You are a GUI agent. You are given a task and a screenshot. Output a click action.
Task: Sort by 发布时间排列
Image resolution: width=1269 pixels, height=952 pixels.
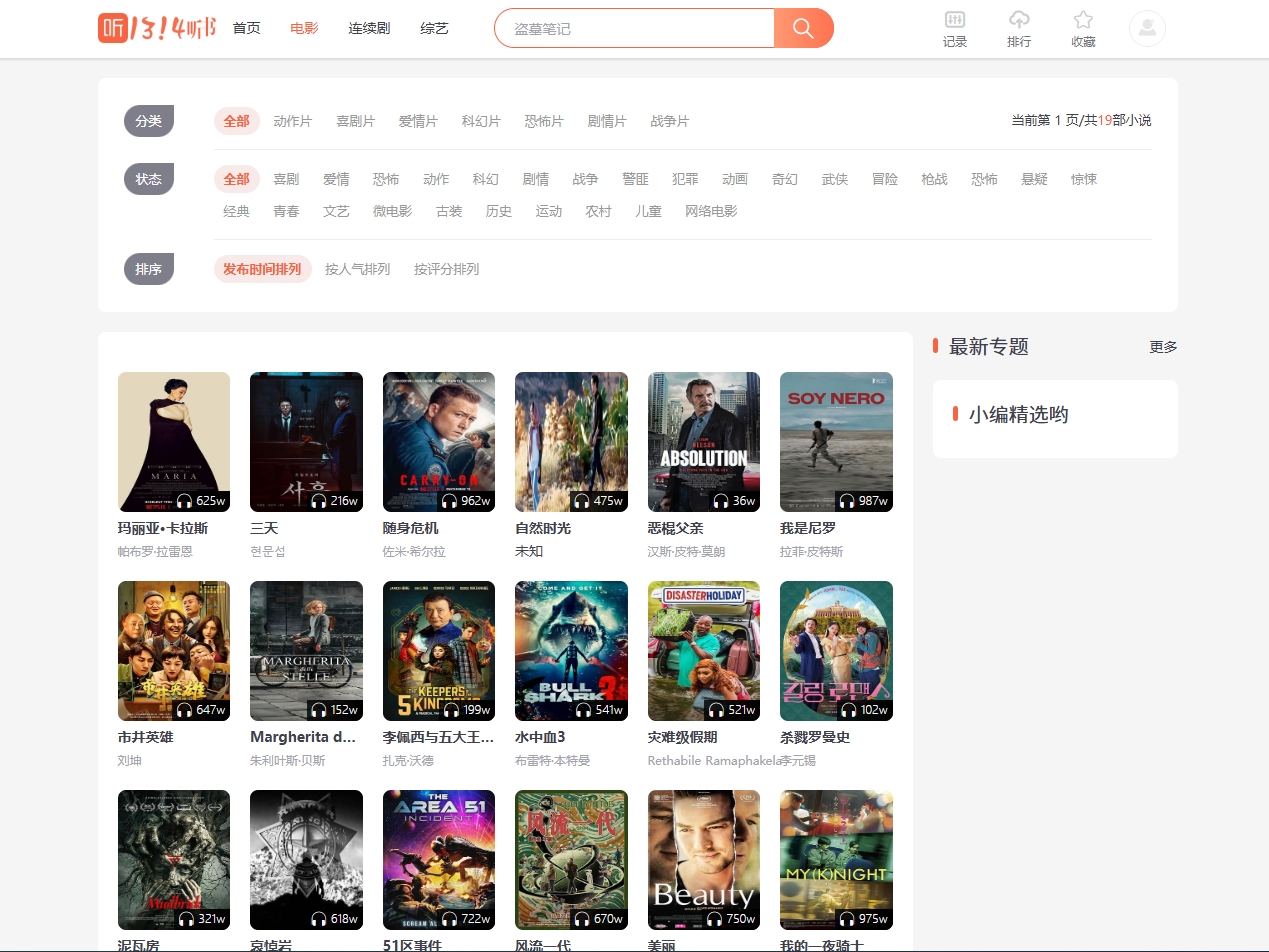262,269
